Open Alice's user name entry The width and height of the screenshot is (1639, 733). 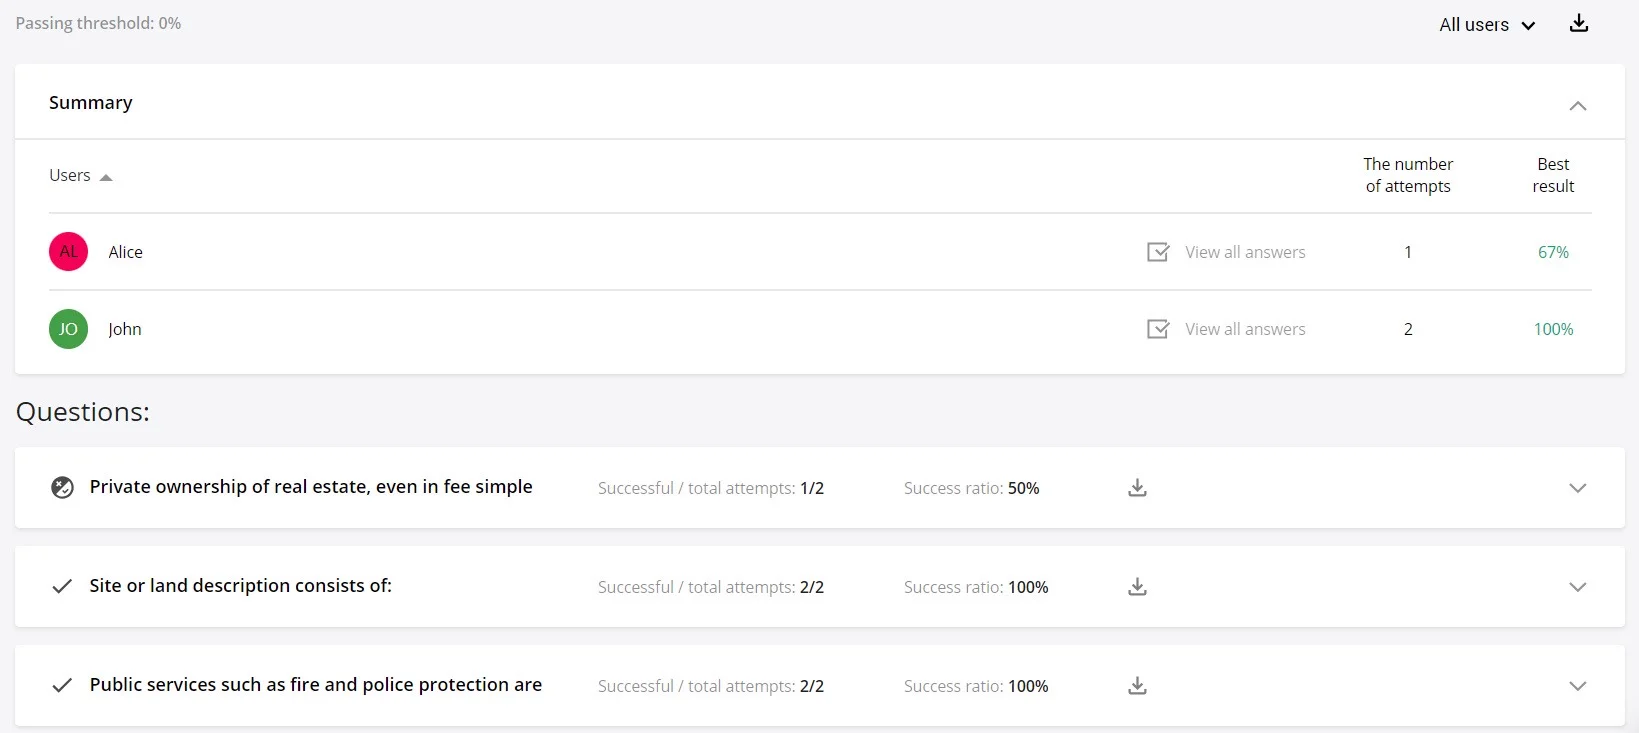tap(126, 252)
